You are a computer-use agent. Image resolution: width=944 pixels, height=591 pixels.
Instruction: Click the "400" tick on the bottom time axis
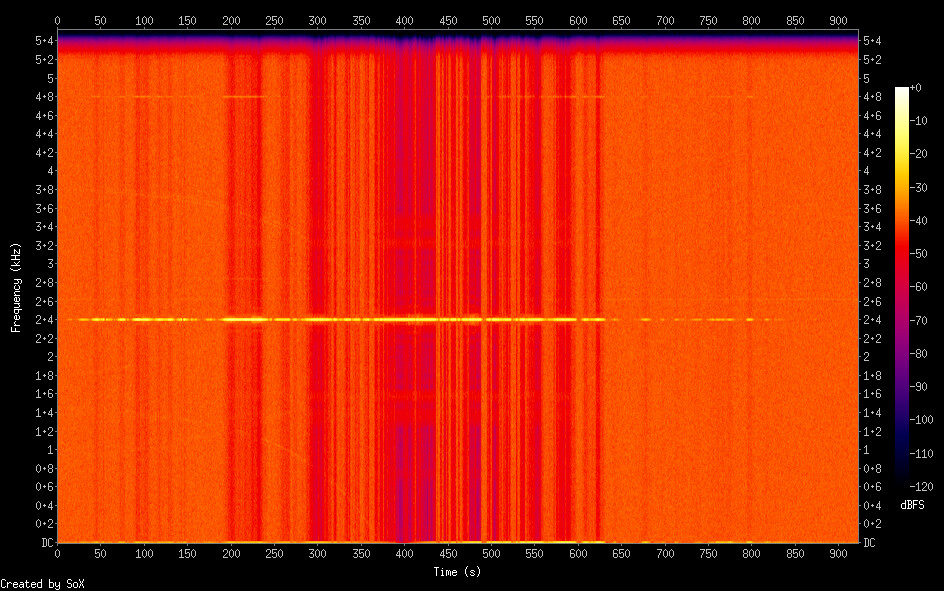(404, 553)
